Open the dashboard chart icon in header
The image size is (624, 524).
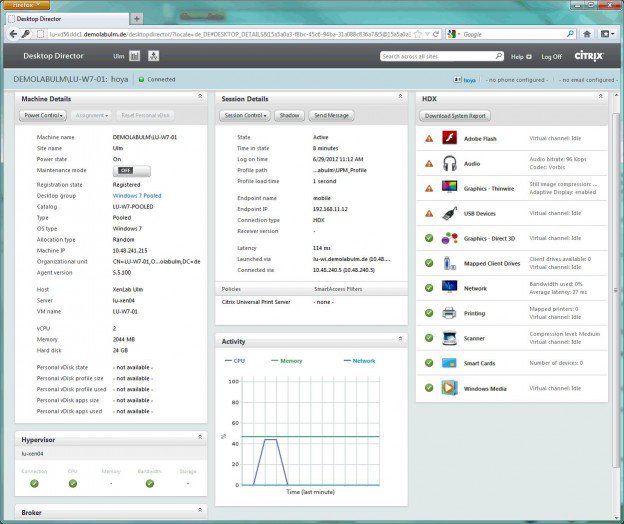135,56
